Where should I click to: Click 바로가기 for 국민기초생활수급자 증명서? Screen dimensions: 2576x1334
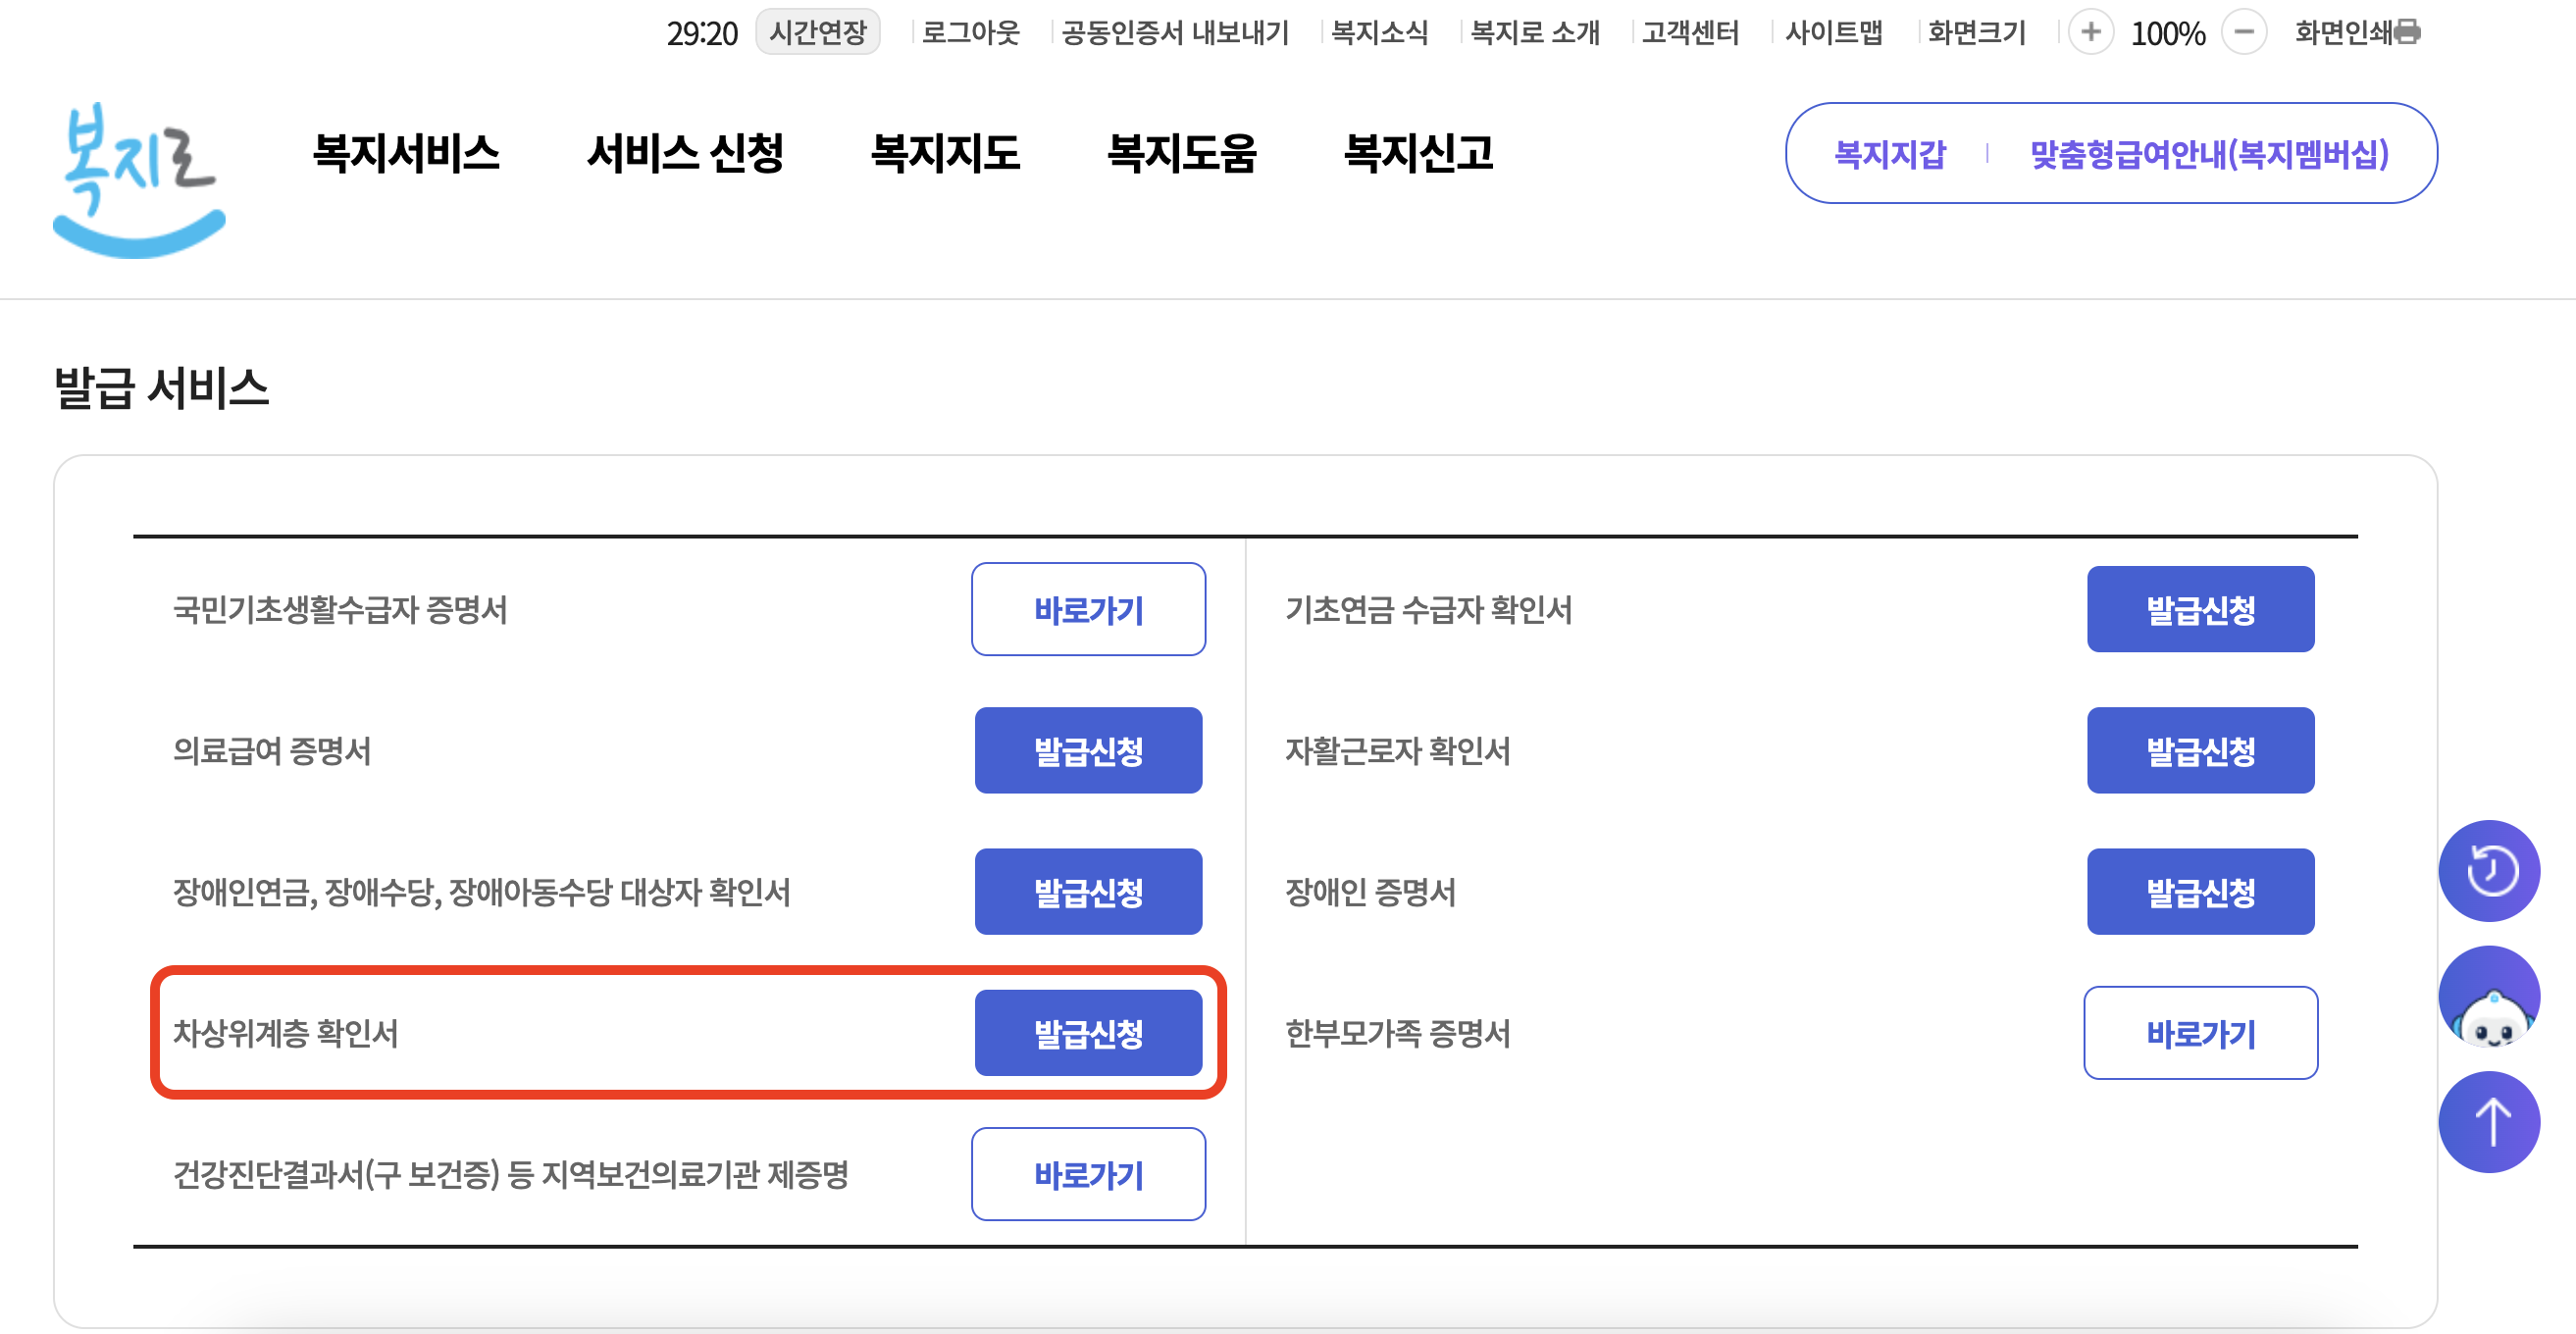click(1088, 609)
